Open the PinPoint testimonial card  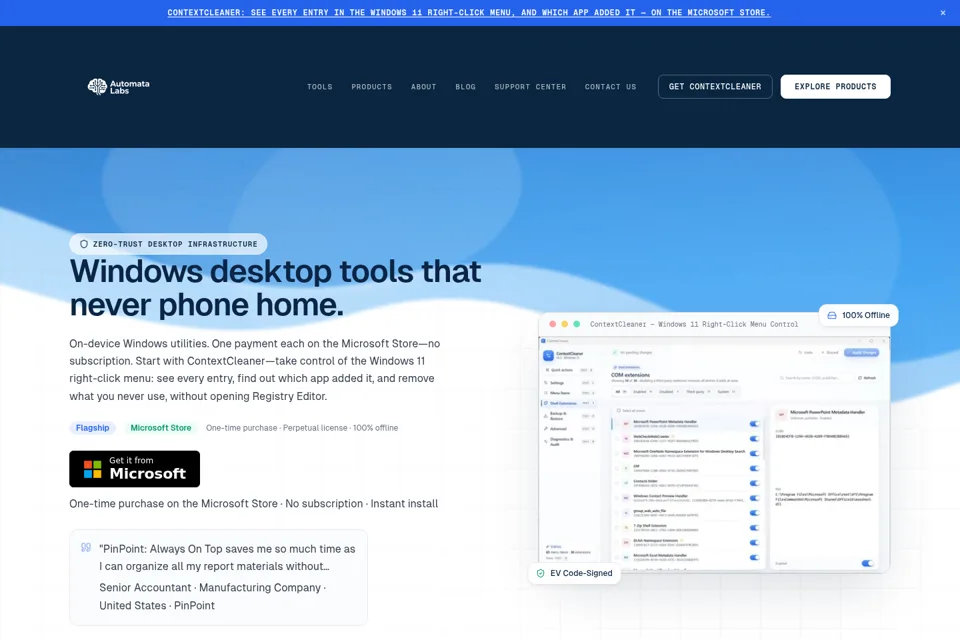(219, 577)
